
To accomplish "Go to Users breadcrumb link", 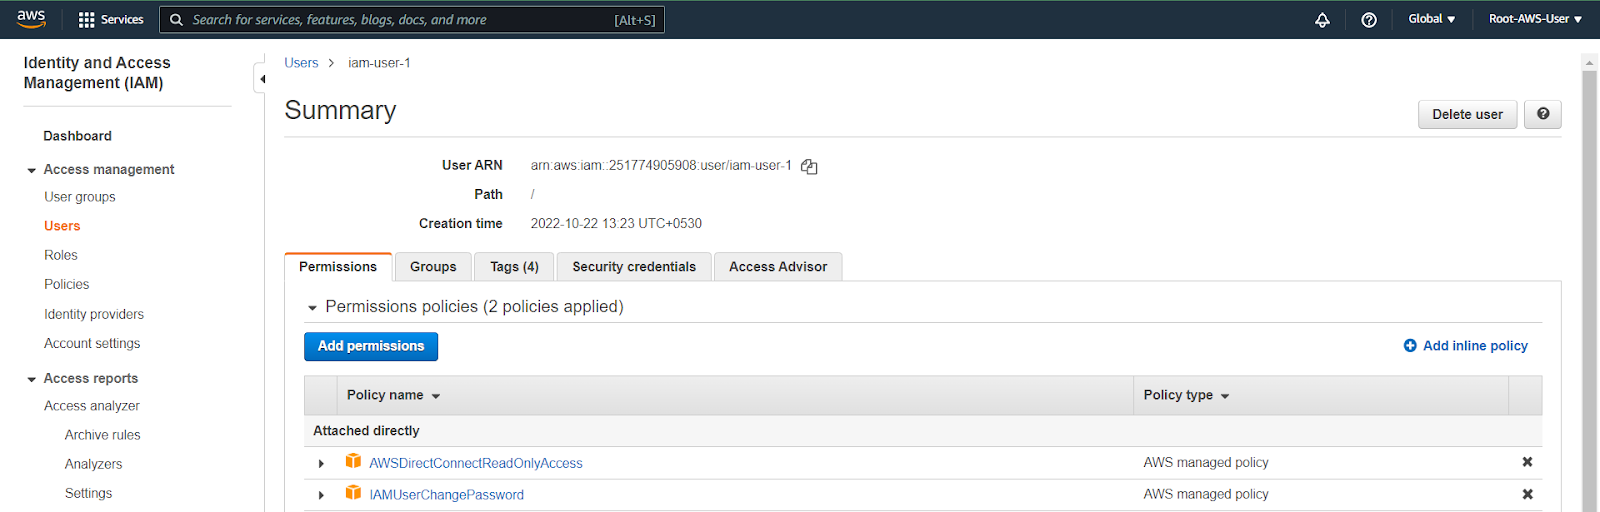I will 301,63.
